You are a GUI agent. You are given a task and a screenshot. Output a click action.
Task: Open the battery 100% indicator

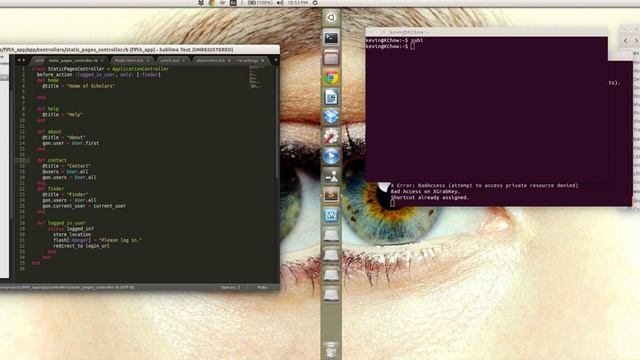click(x=260, y=3)
